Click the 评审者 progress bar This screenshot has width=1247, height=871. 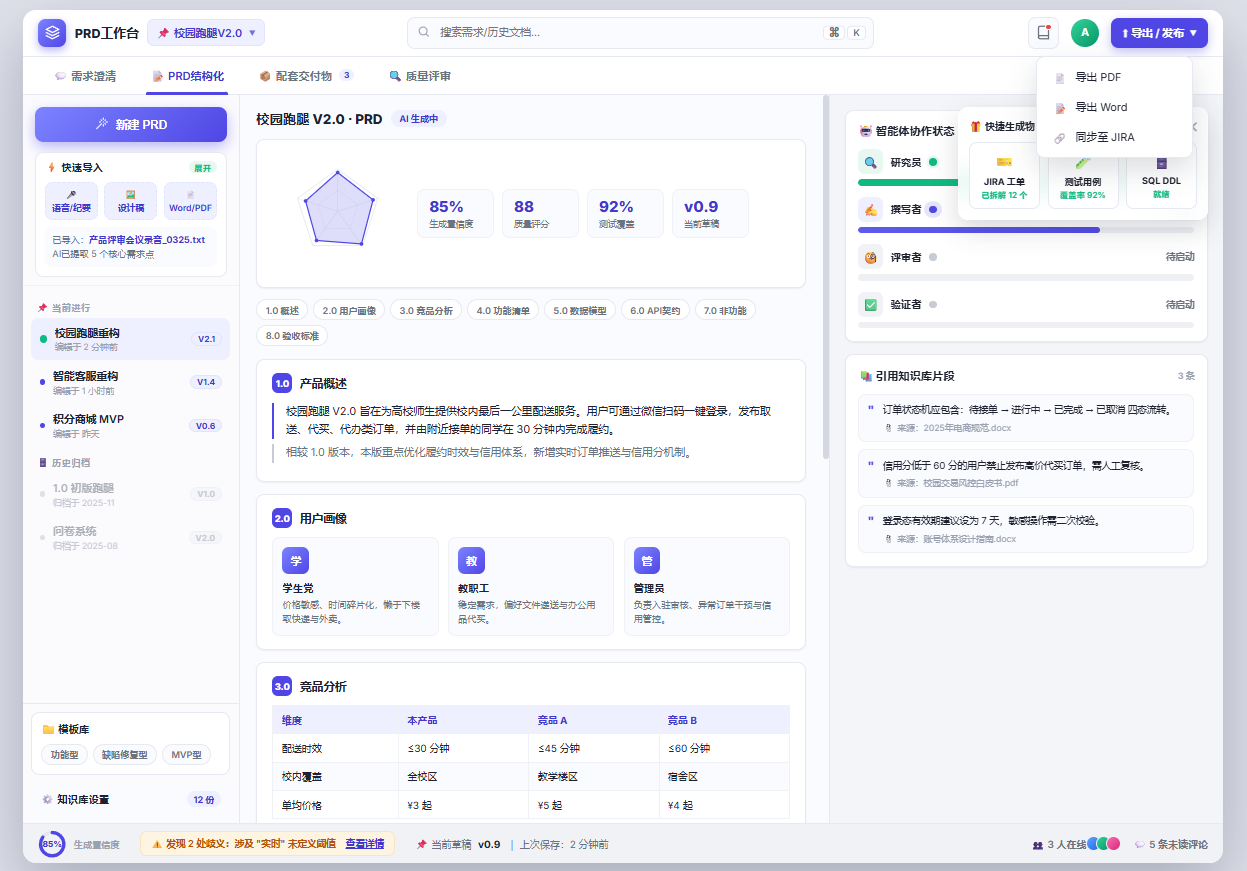pyautogui.click(x=1026, y=277)
